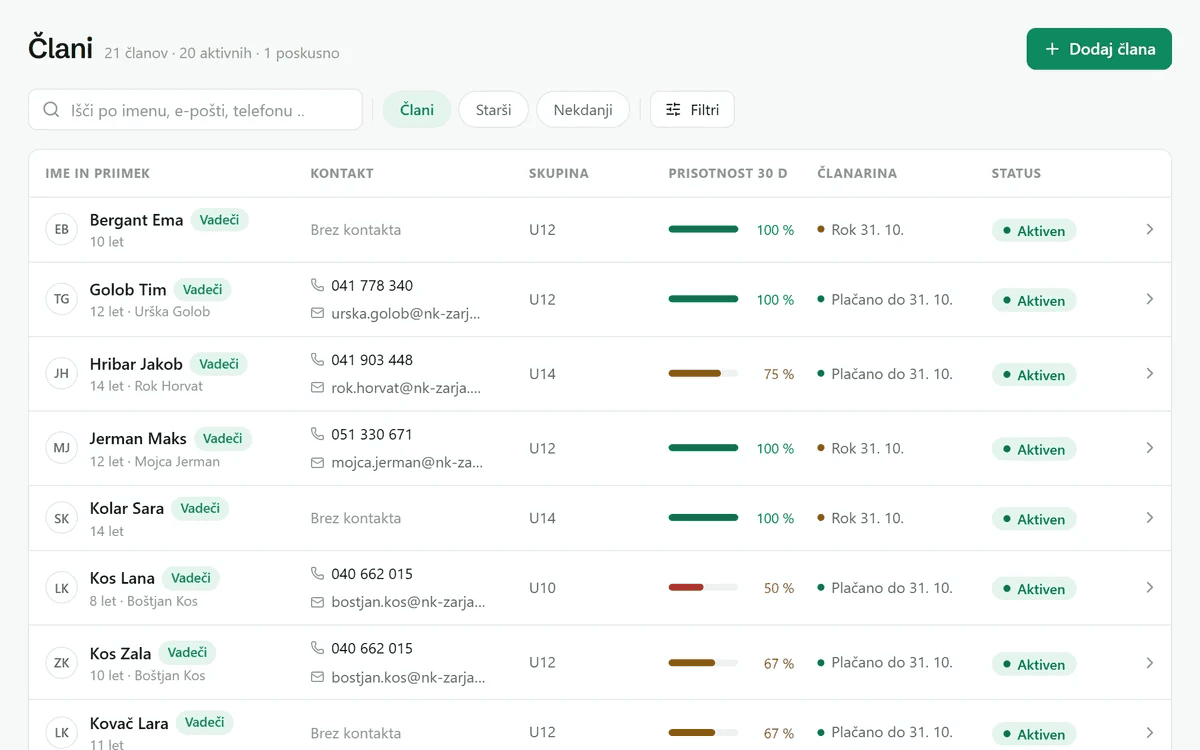Click the ZK avatar for Kos Zala
1200x750 pixels.
62,663
